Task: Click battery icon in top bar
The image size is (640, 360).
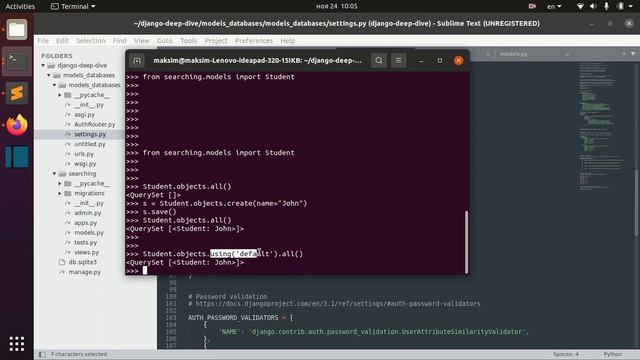Action: 620,6
